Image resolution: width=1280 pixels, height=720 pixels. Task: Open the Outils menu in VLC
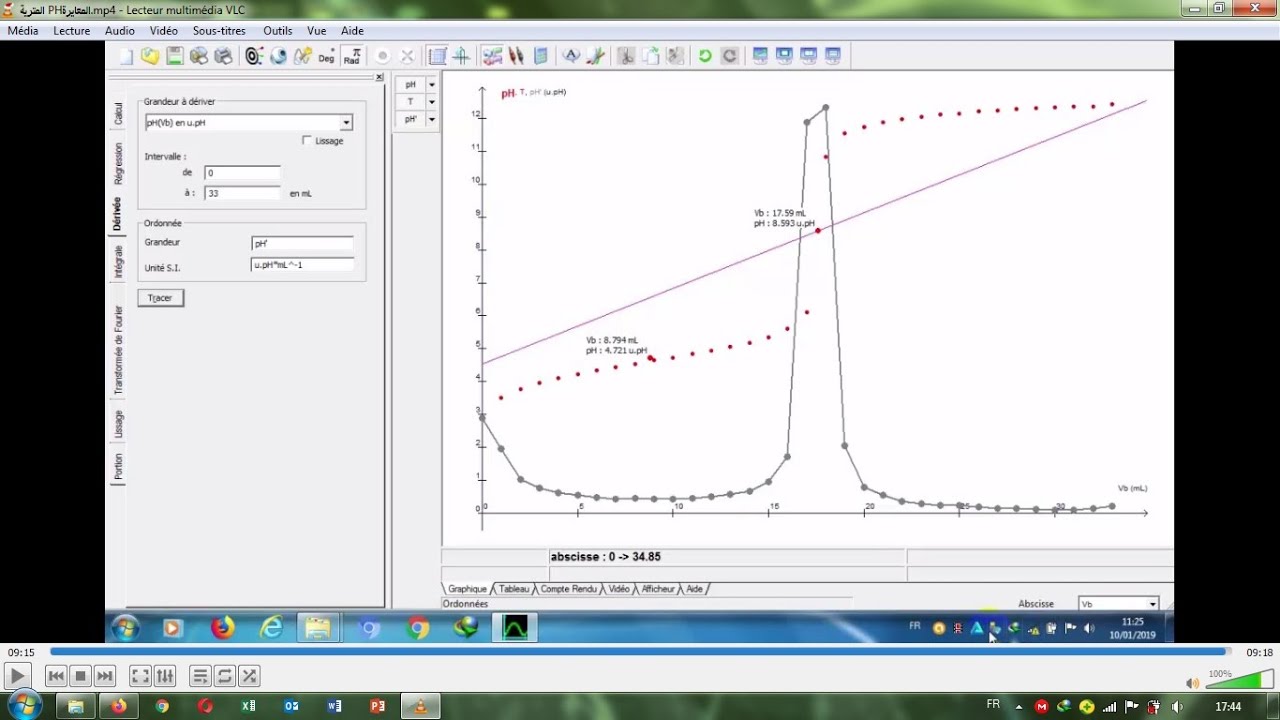(278, 31)
